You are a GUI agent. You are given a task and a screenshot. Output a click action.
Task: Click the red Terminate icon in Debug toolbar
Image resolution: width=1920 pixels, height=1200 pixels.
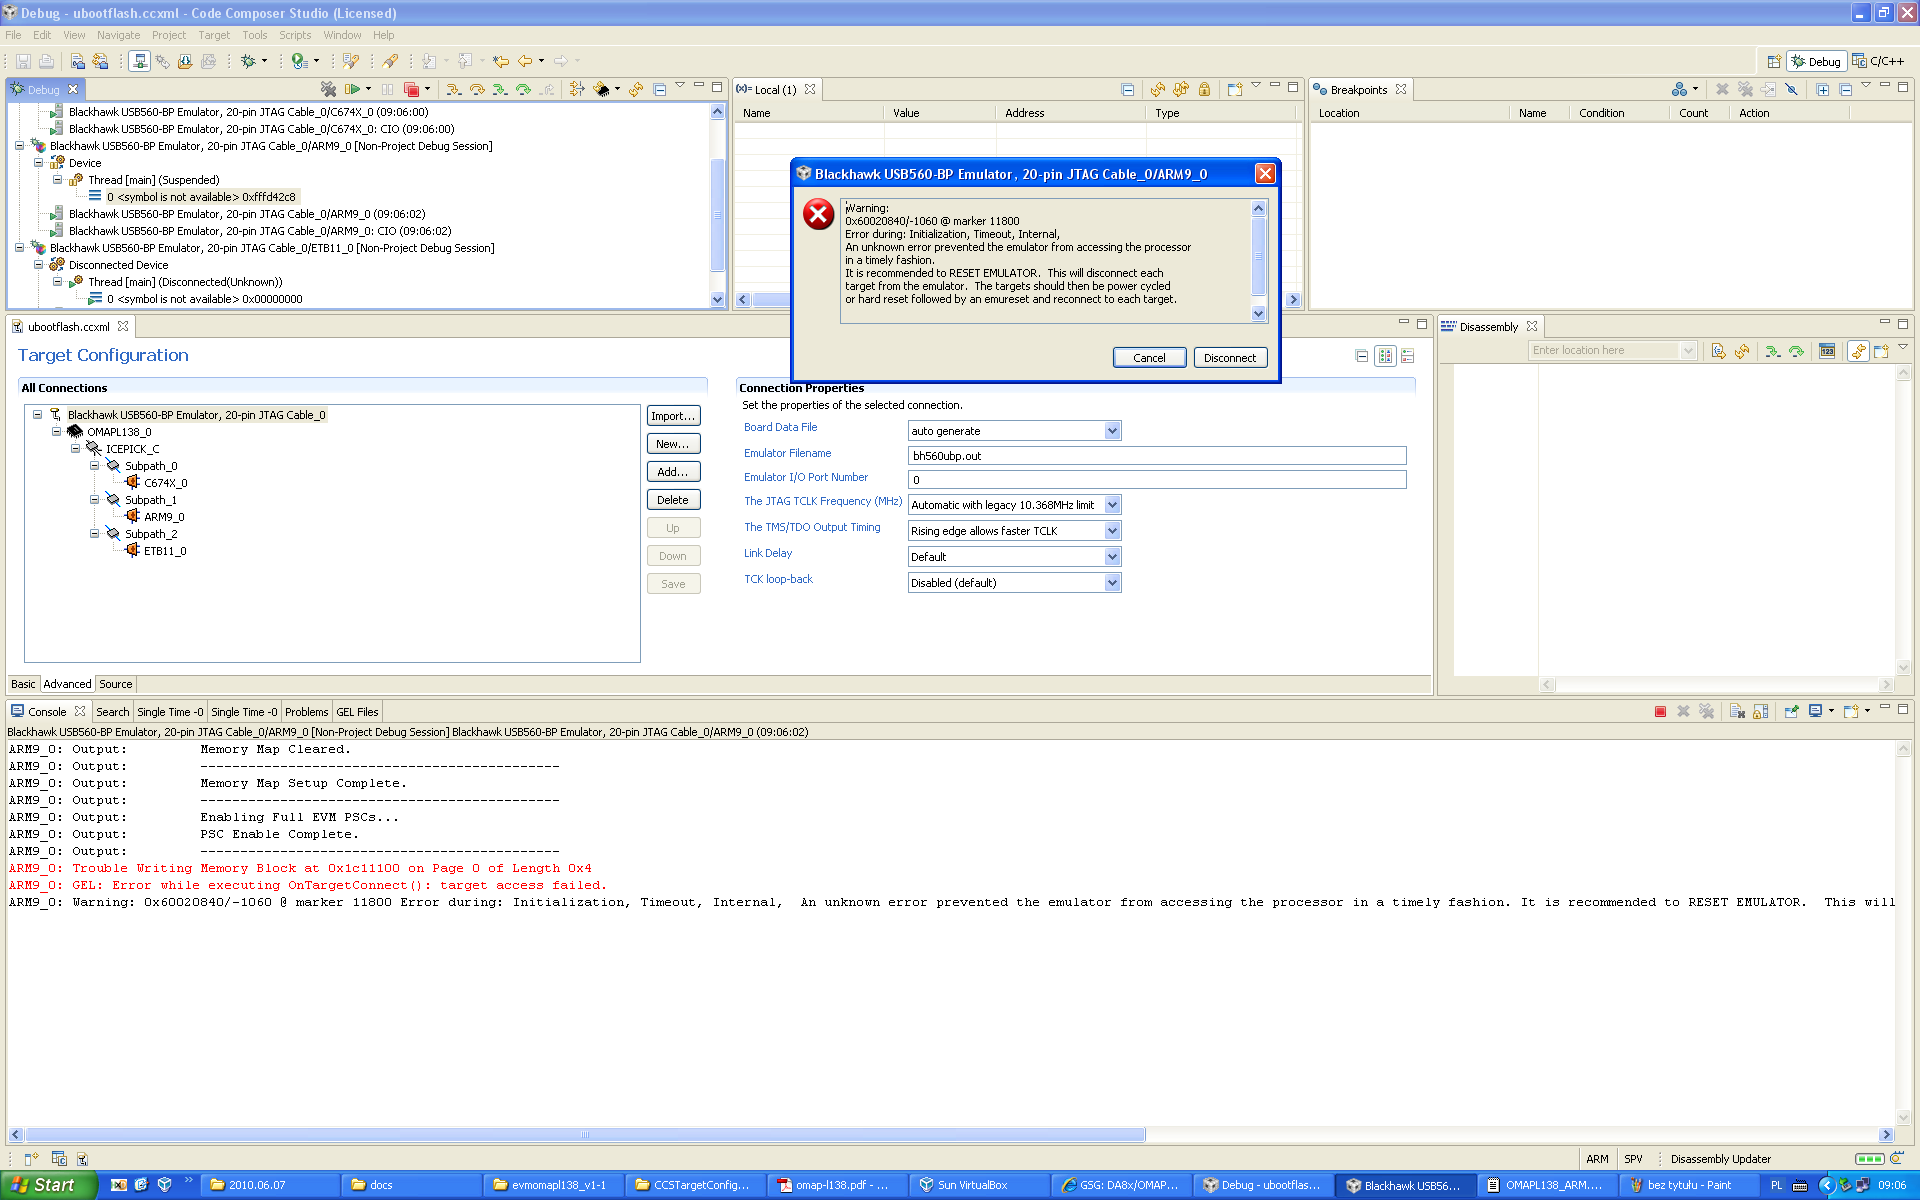coord(411,90)
